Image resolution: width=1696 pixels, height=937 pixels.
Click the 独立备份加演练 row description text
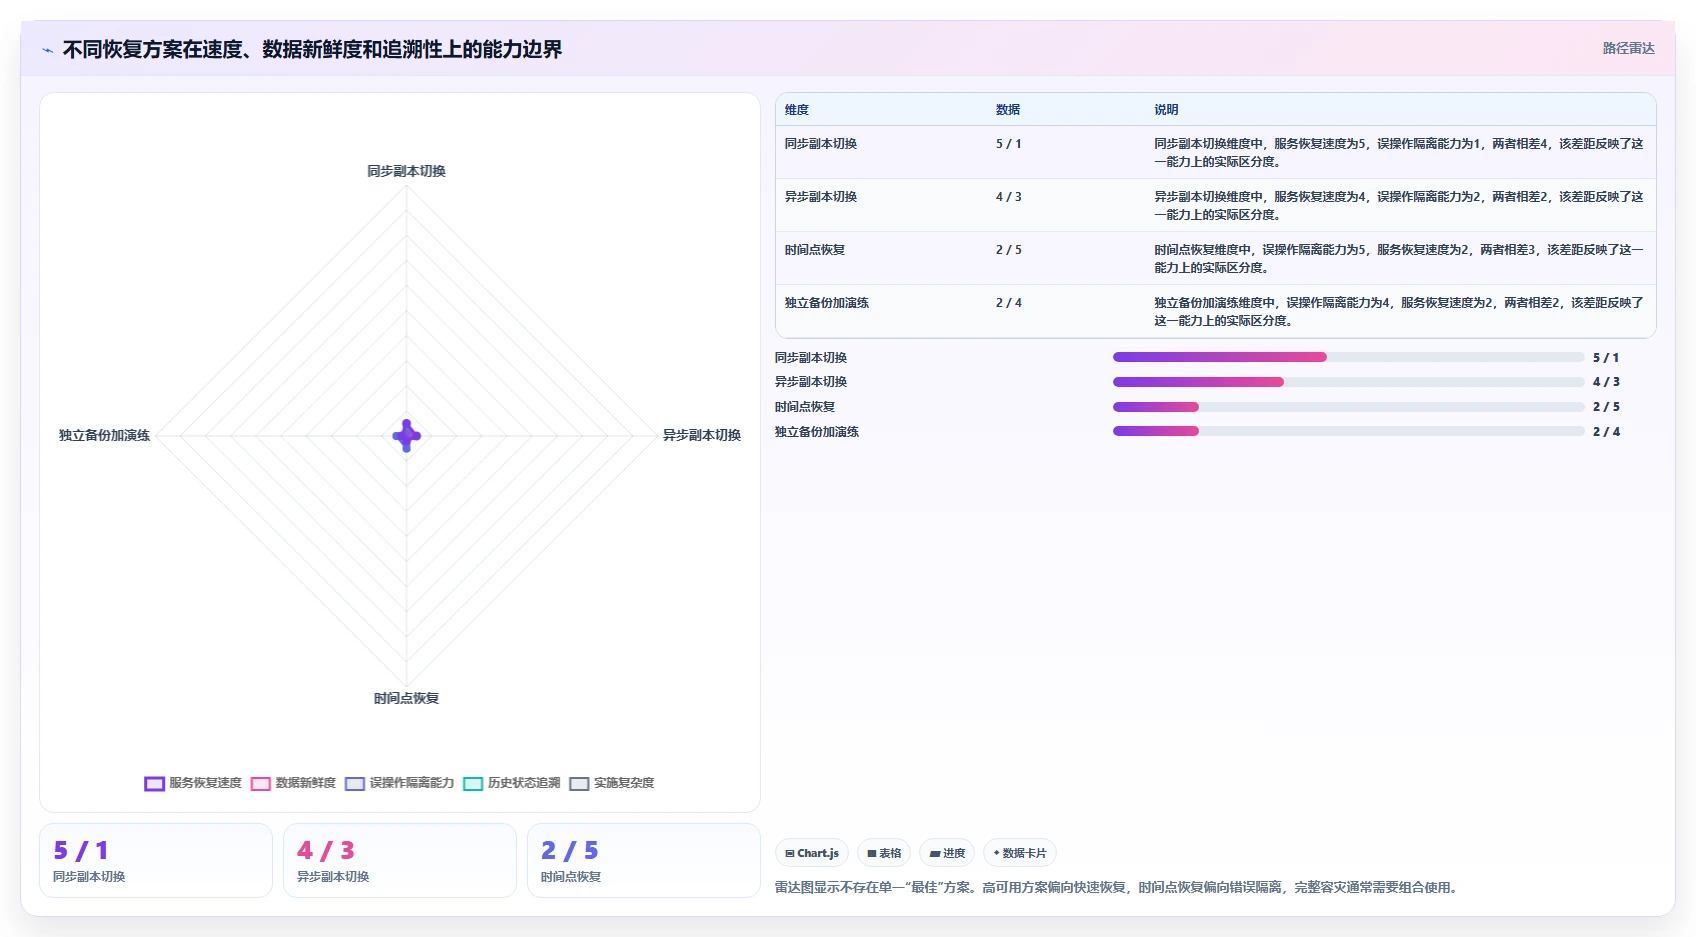pos(1399,312)
